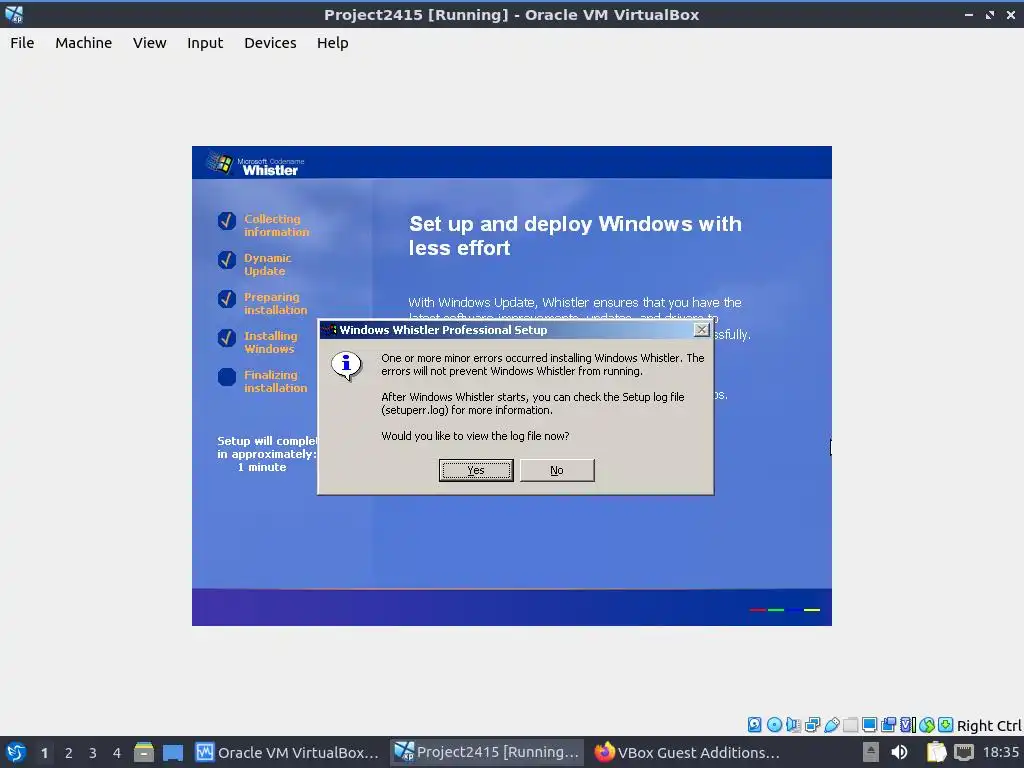Open the Devices menu
The height and width of the screenshot is (768, 1024).
pos(270,42)
